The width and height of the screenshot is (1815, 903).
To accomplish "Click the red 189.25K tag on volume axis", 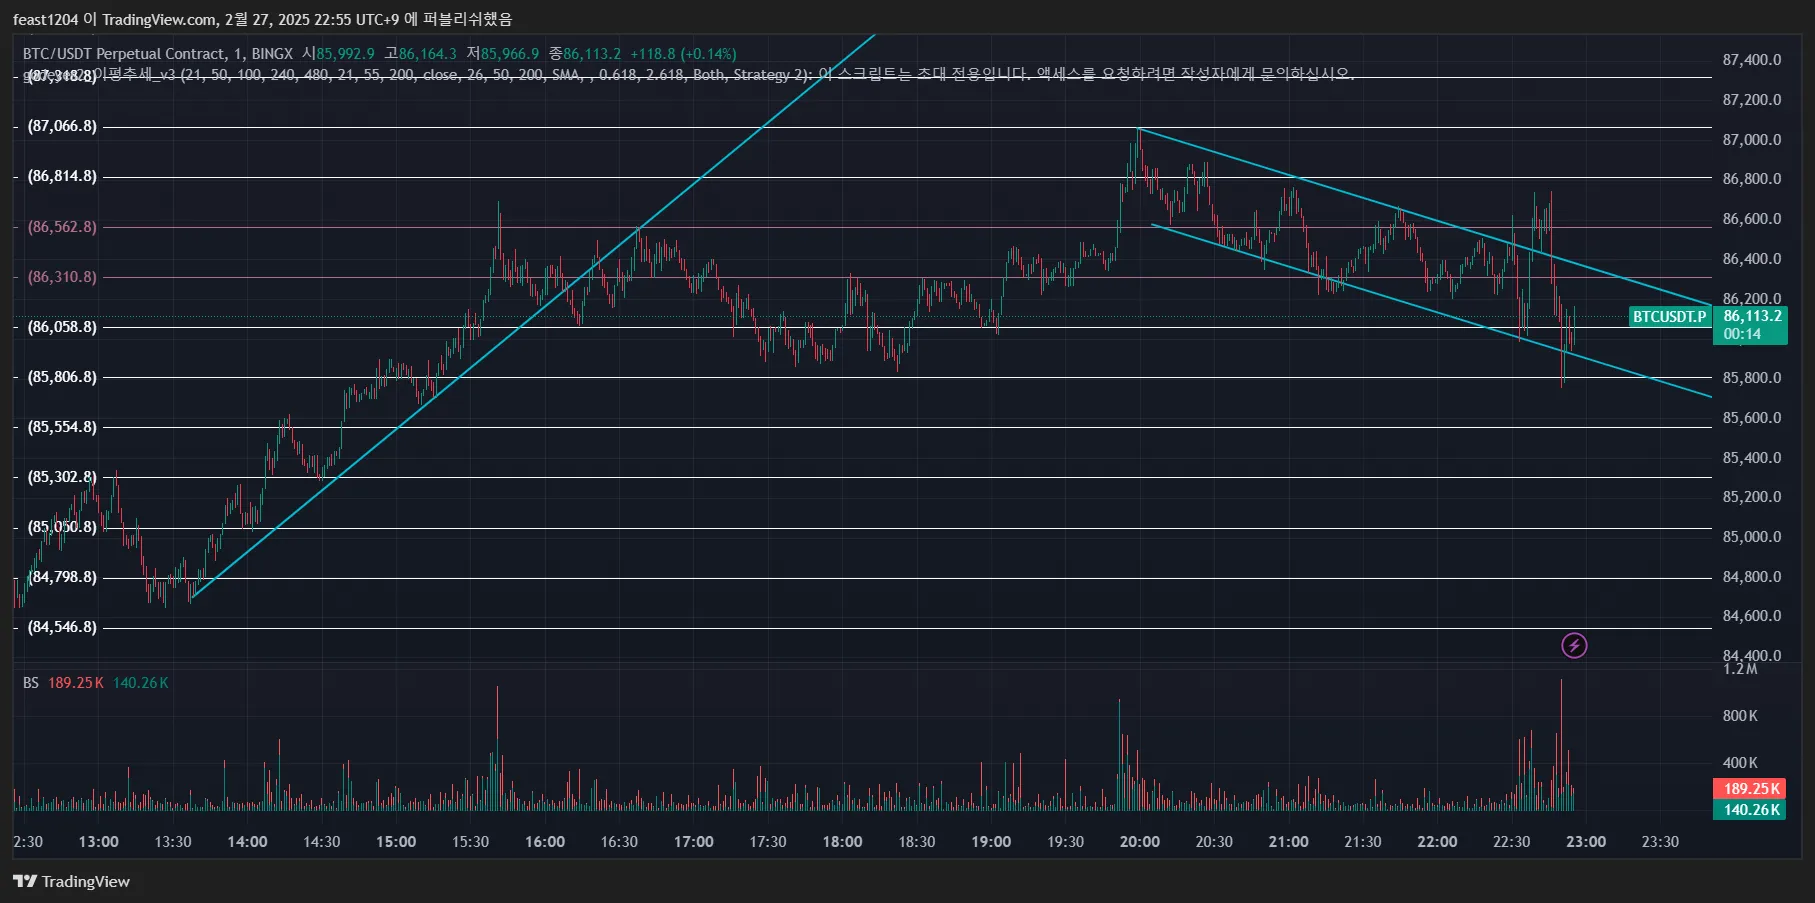I will coord(1750,789).
